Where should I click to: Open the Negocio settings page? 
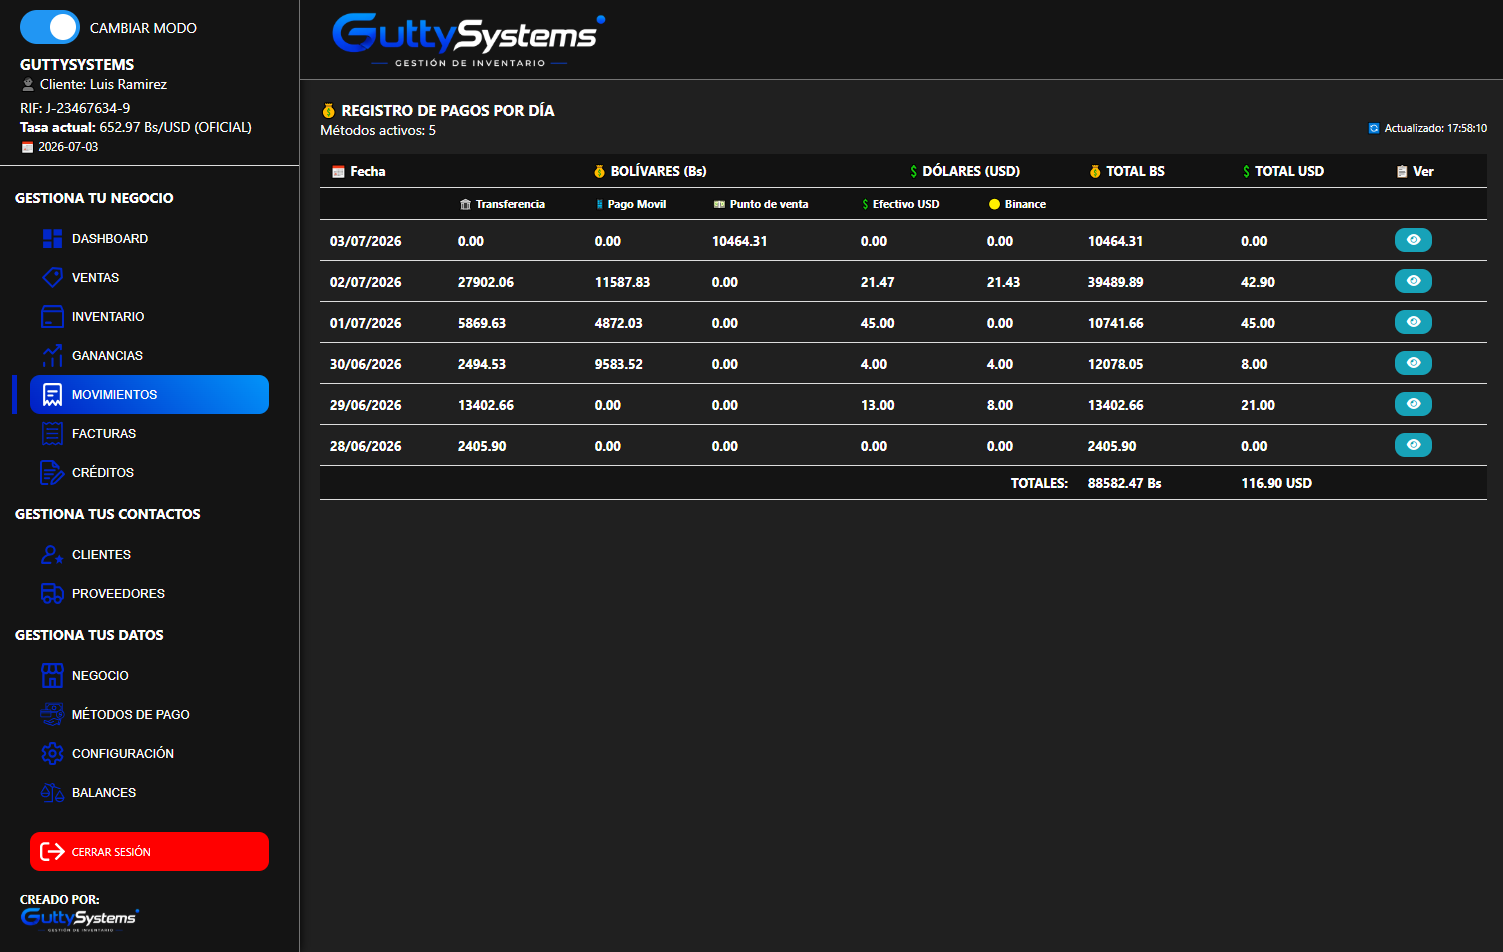click(x=149, y=675)
